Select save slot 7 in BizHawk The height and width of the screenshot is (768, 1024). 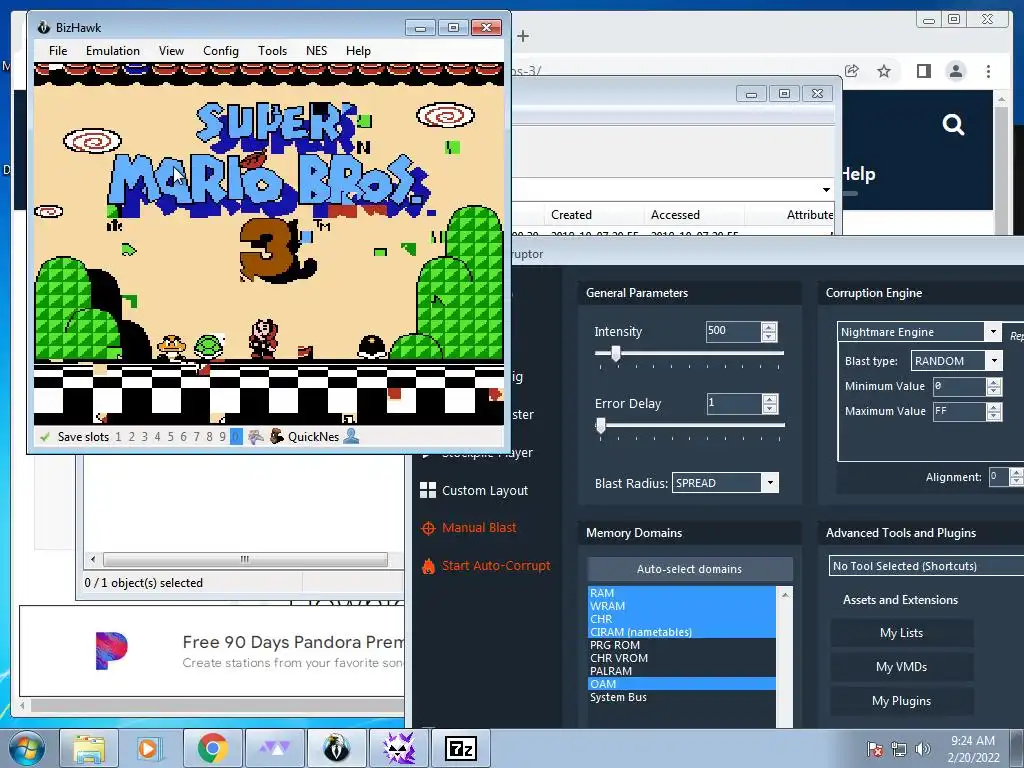pos(197,437)
